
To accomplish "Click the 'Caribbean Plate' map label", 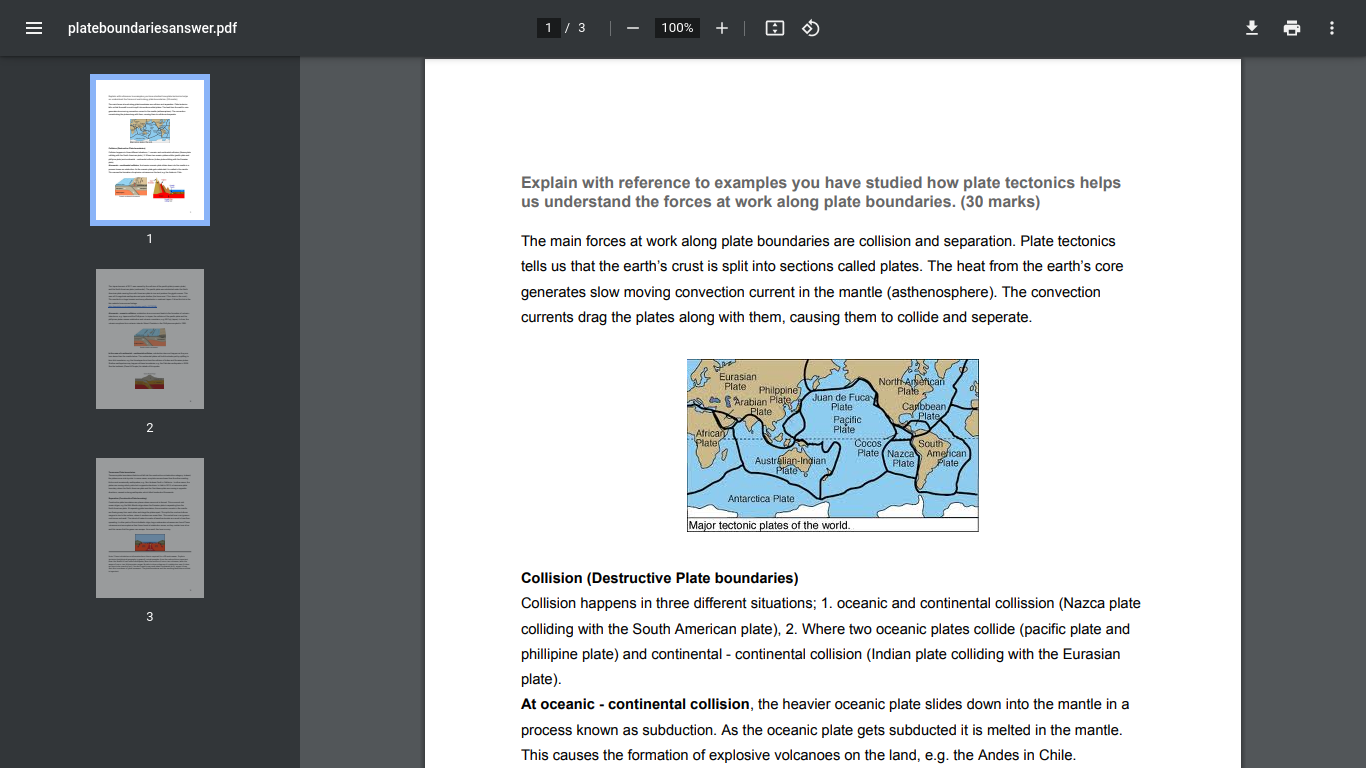I will (924, 412).
